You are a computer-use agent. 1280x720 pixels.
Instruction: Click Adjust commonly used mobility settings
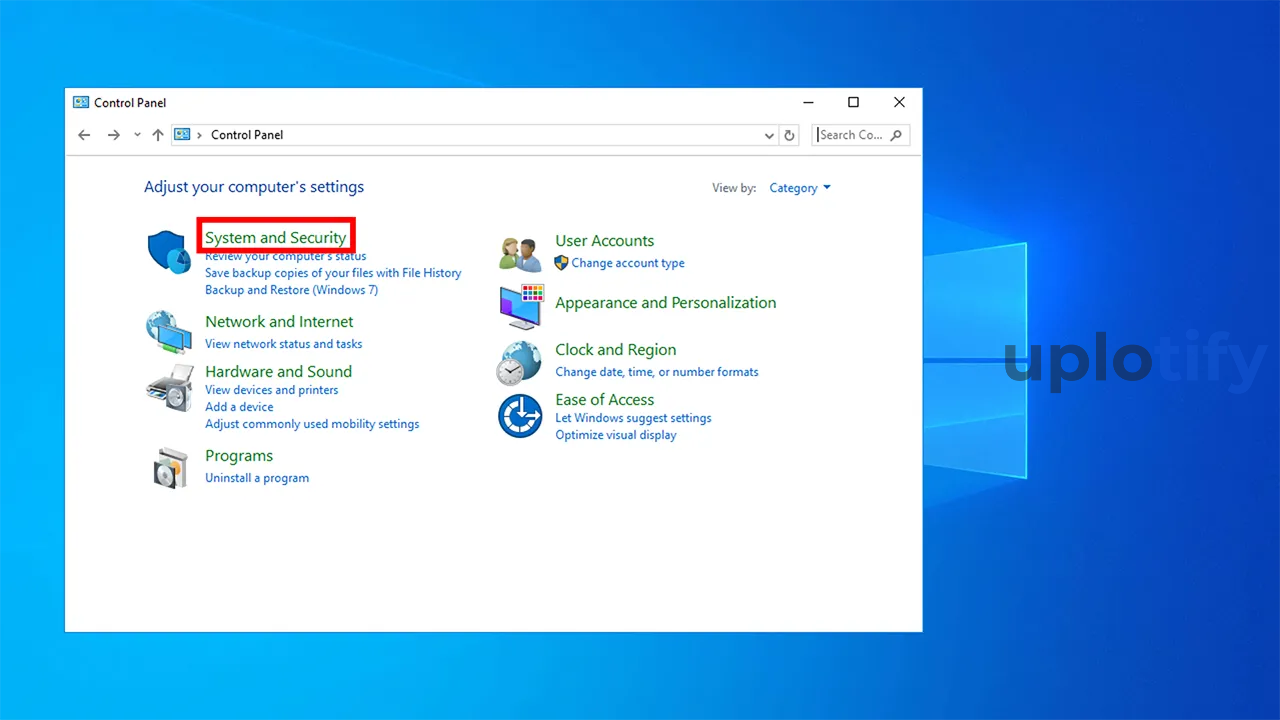[312, 424]
